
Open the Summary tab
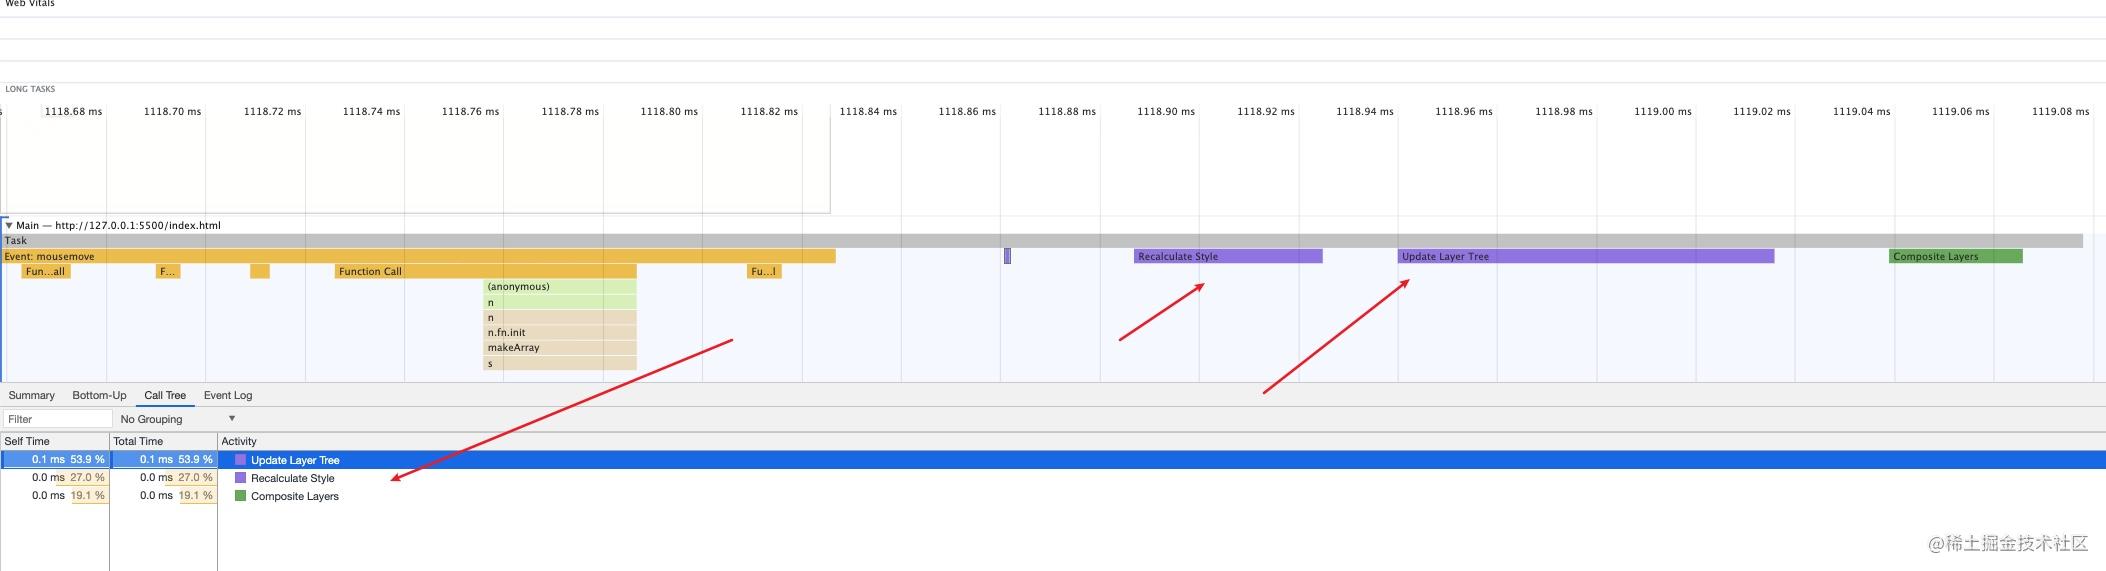31,395
